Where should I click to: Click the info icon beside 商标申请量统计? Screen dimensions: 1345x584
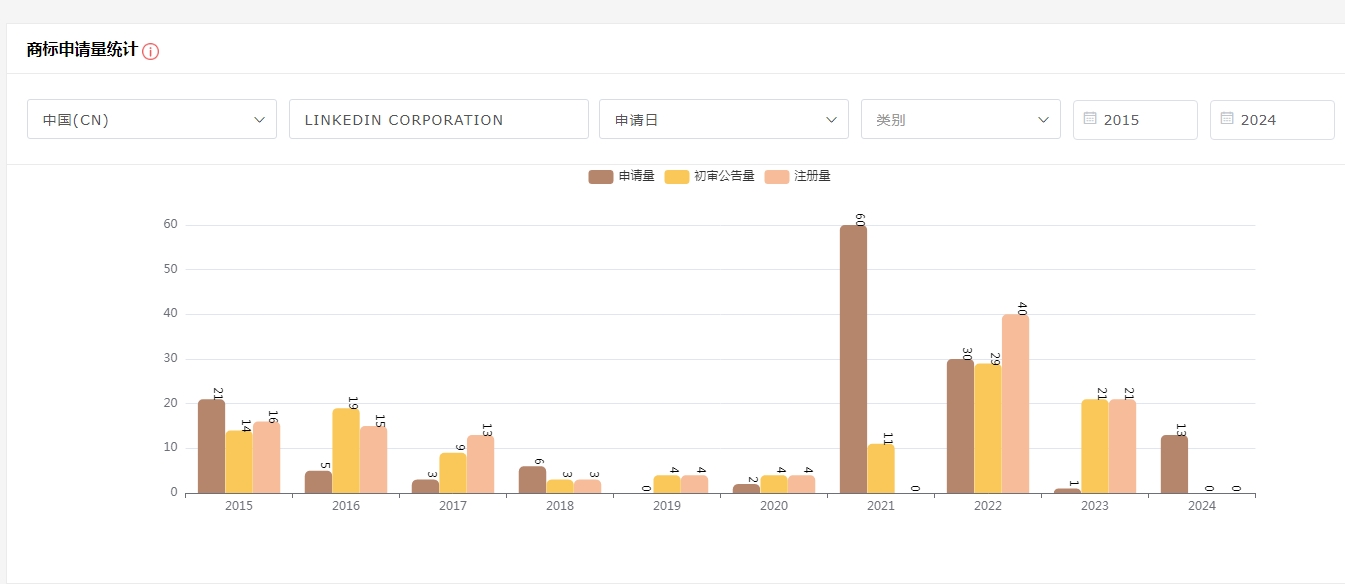pyautogui.click(x=150, y=51)
